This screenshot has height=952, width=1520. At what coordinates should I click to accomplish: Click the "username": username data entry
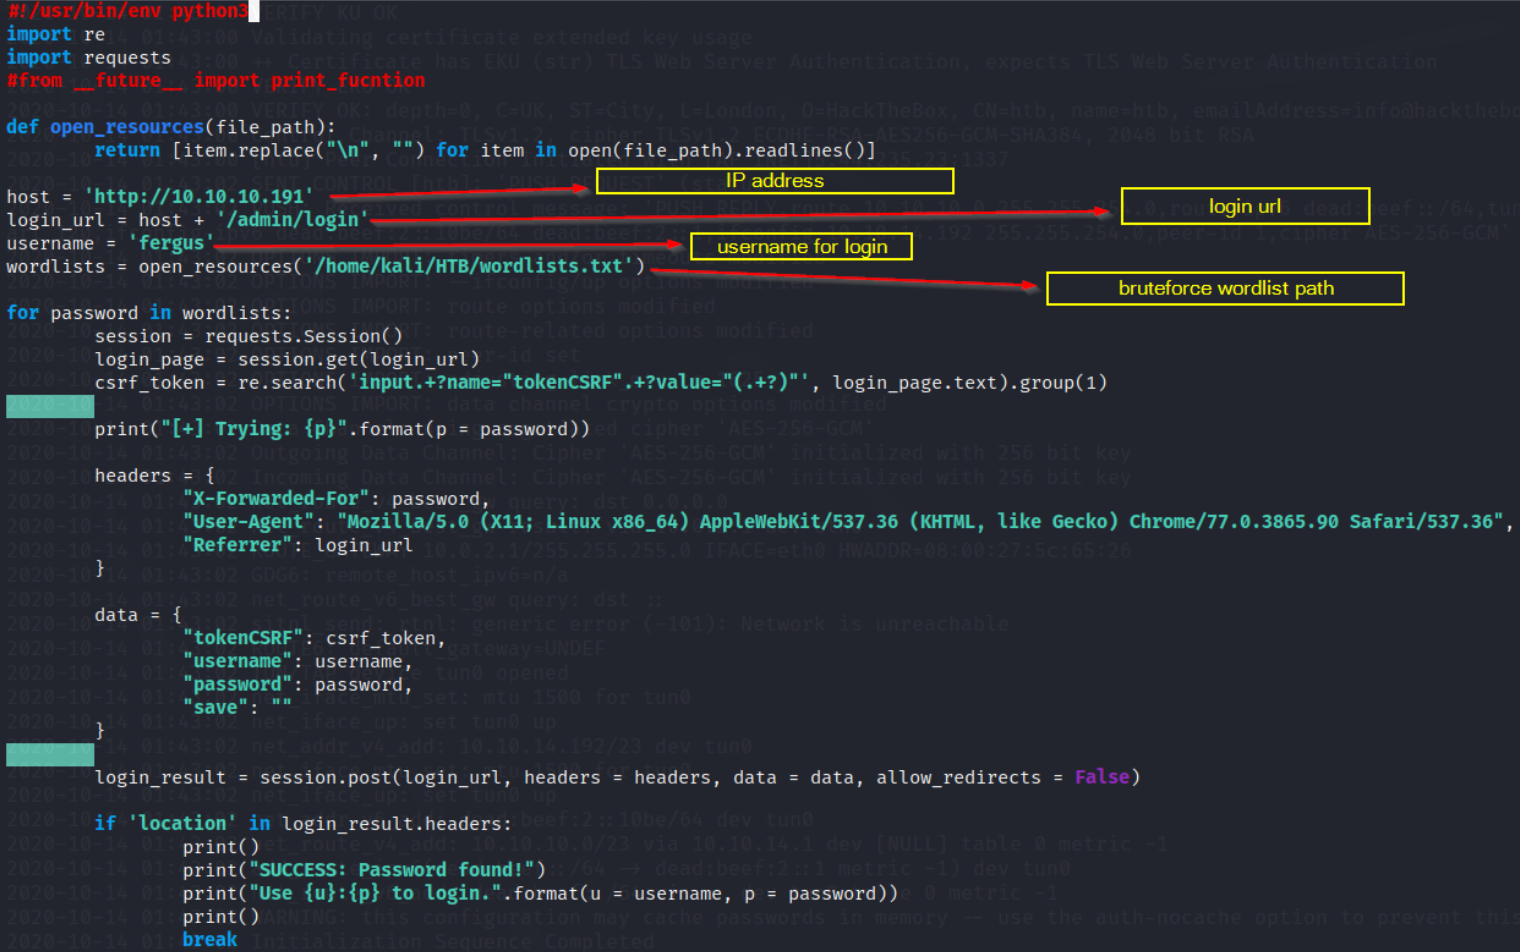tap(297, 661)
